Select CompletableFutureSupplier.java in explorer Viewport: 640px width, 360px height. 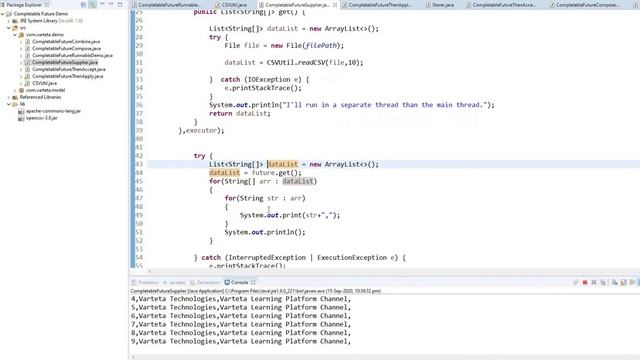(65, 62)
